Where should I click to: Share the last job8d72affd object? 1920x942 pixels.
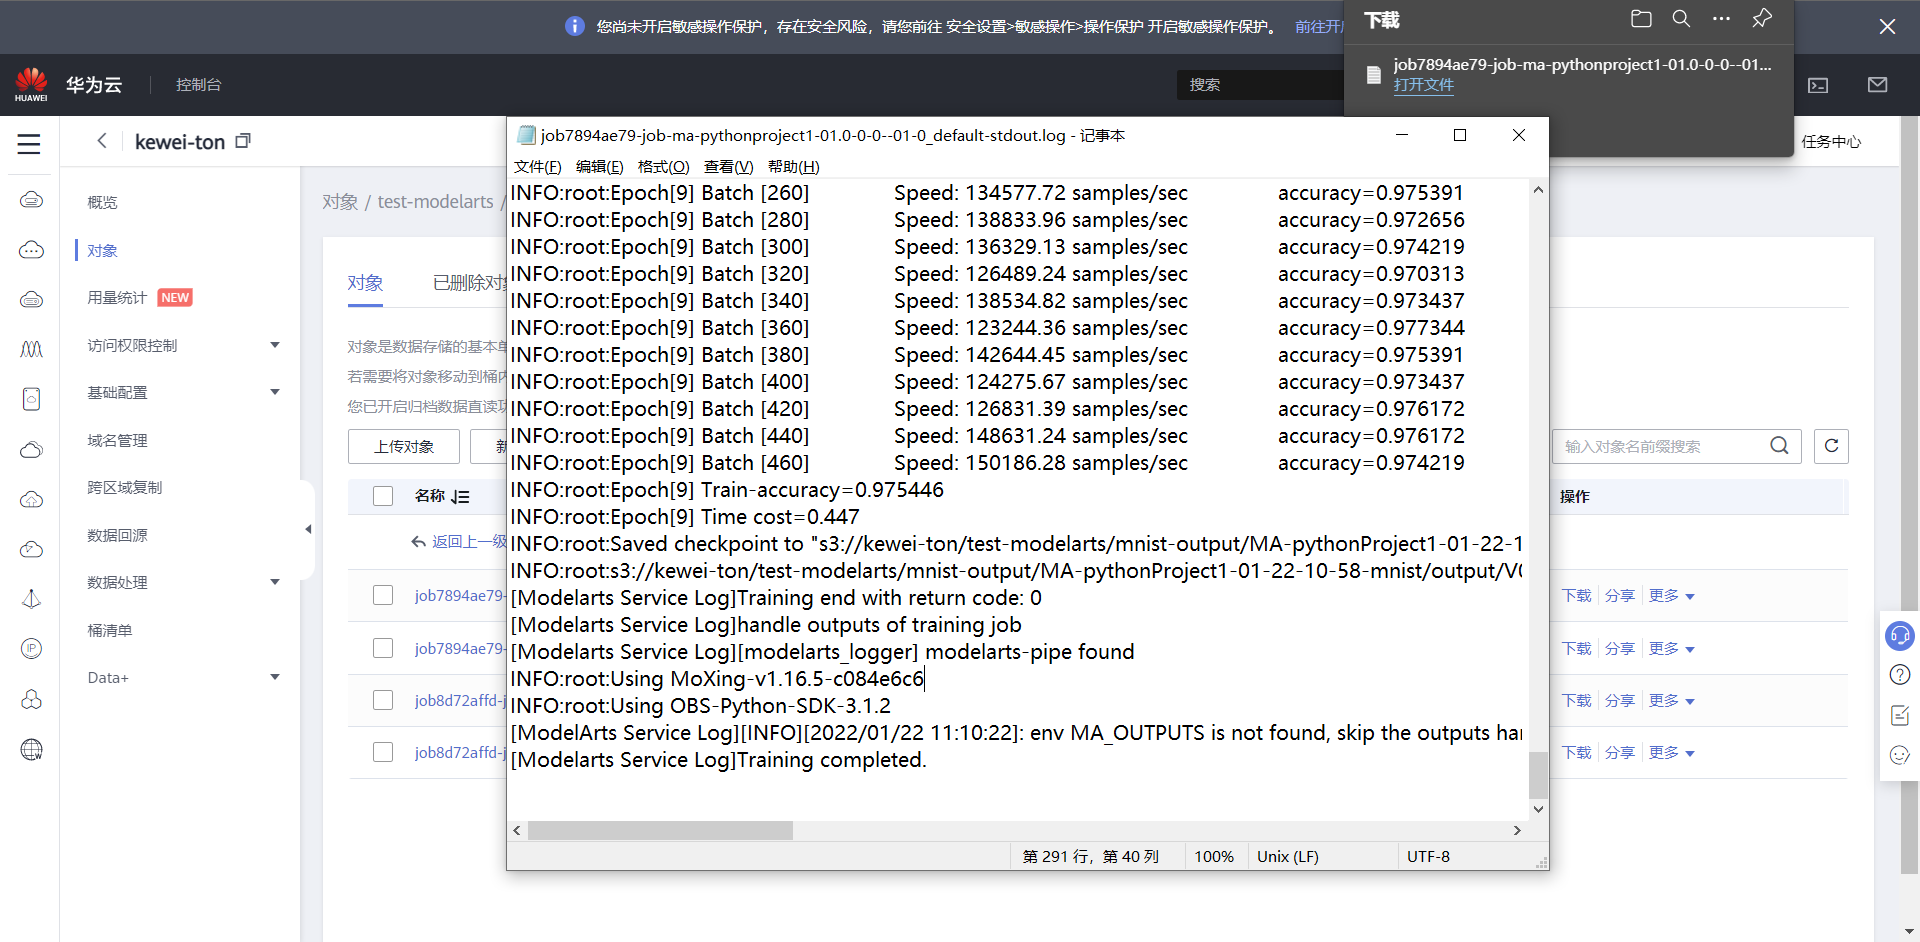1619,752
